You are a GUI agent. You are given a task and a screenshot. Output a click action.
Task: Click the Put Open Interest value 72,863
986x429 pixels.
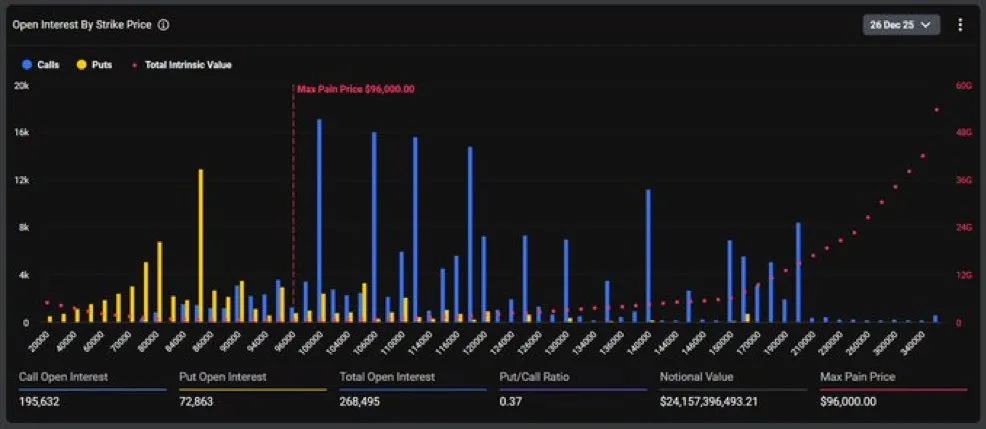pyautogui.click(x=196, y=401)
